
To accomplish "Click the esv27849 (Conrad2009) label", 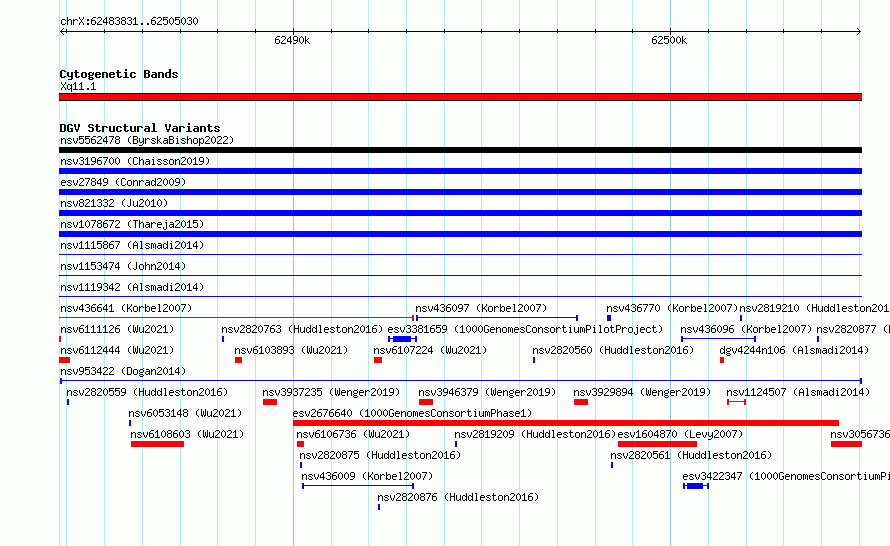I will pyautogui.click(x=123, y=182).
